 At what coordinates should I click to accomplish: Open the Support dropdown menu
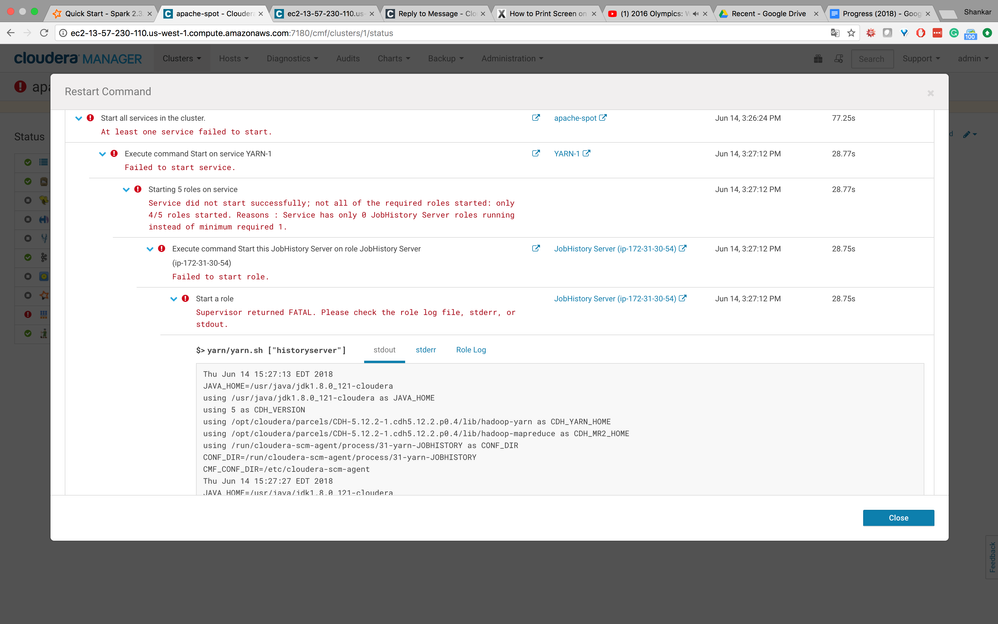pyautogui.click(x=921, y=59)
